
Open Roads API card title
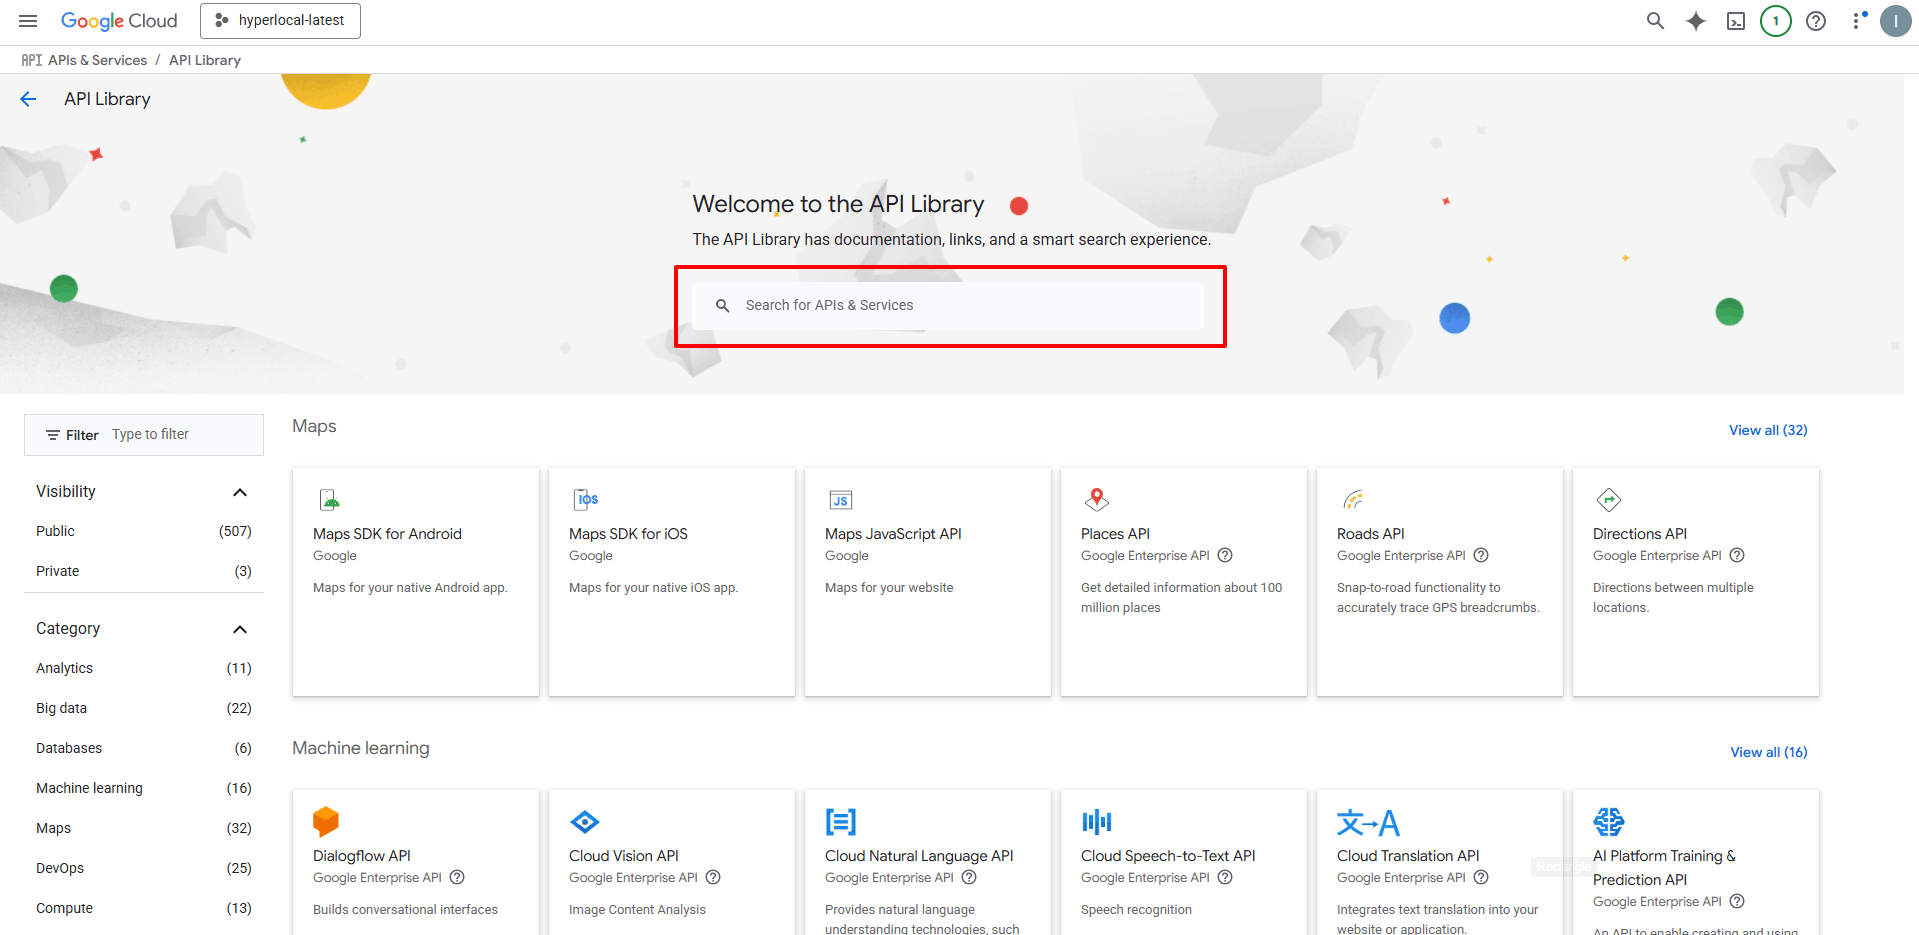pos(1371,534)
